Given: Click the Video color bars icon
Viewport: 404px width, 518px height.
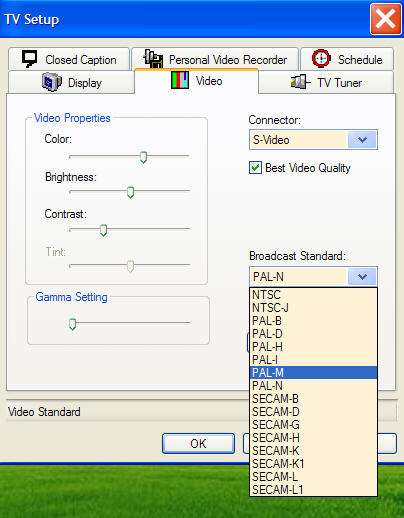Looking at the screenshot, I should [180, 80].
